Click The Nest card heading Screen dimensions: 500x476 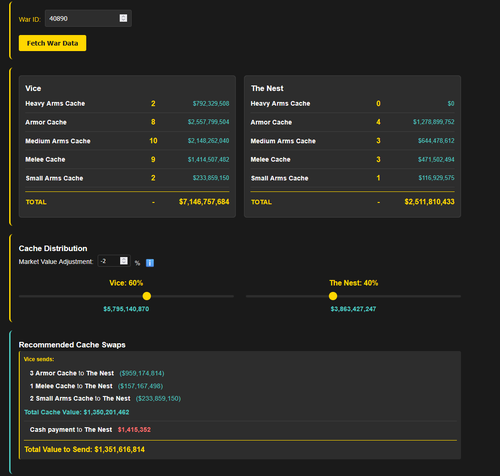267,88
